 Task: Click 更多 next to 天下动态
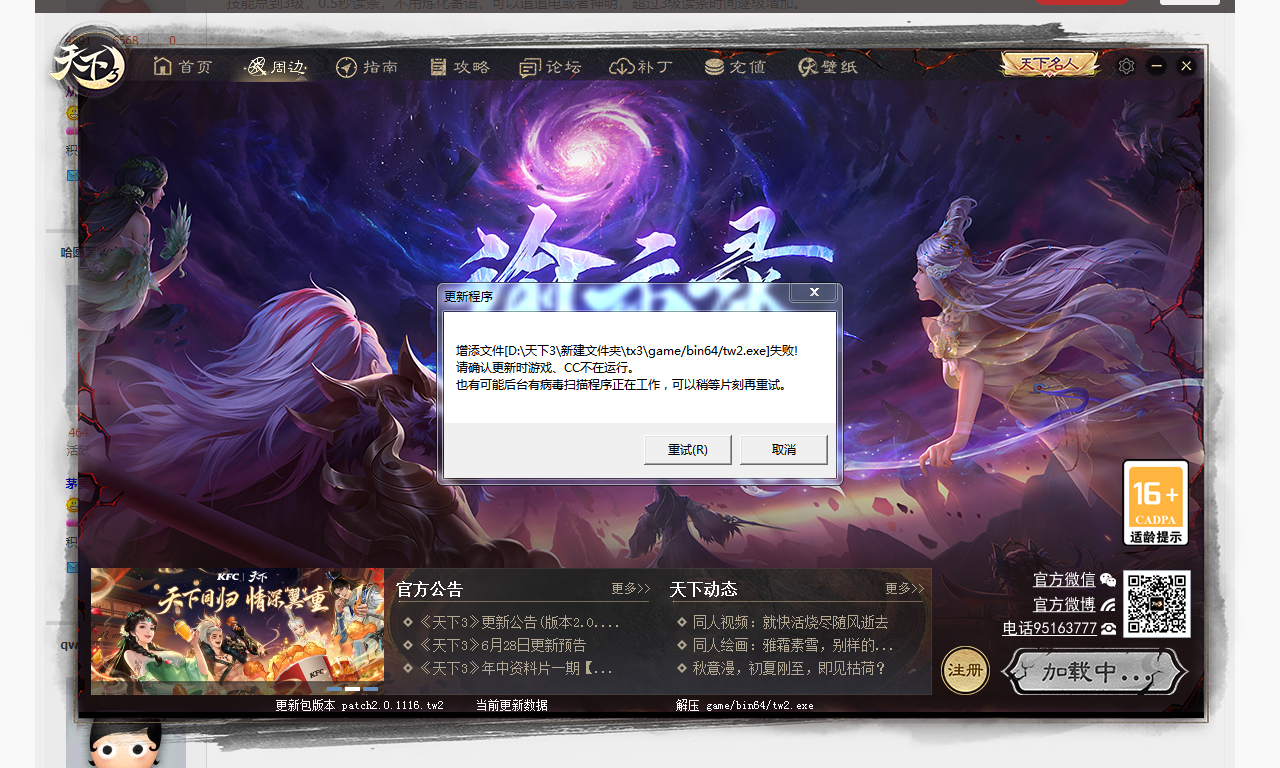[x=904, y=588]
